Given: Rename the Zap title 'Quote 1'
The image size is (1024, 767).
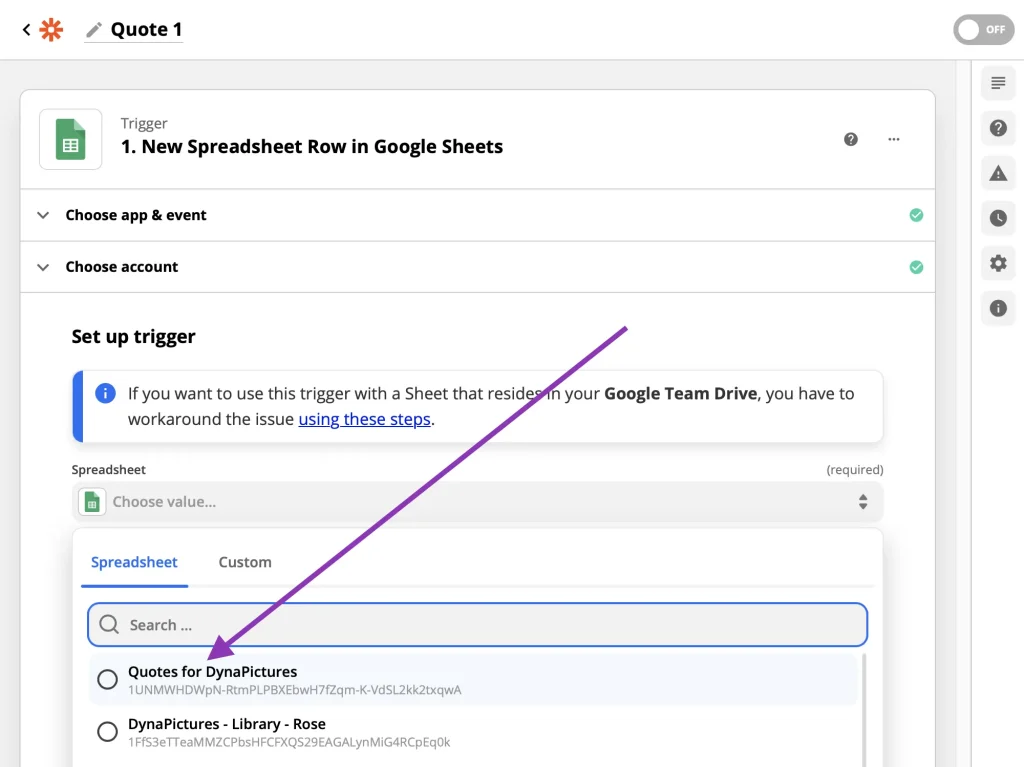Looking at the screenshot, I should 146,29.
